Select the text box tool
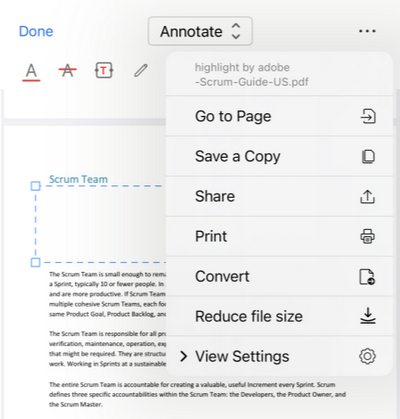 (104, 71)
